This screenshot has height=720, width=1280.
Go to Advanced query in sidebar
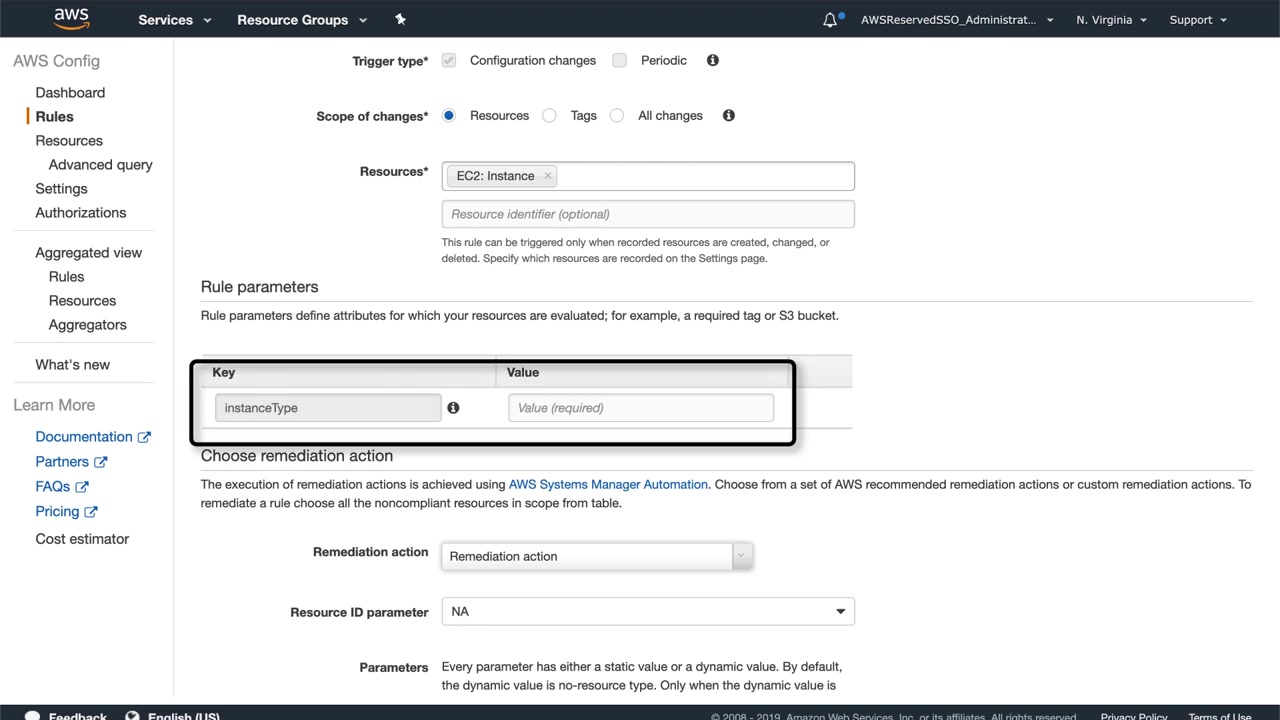pos(101,165)
